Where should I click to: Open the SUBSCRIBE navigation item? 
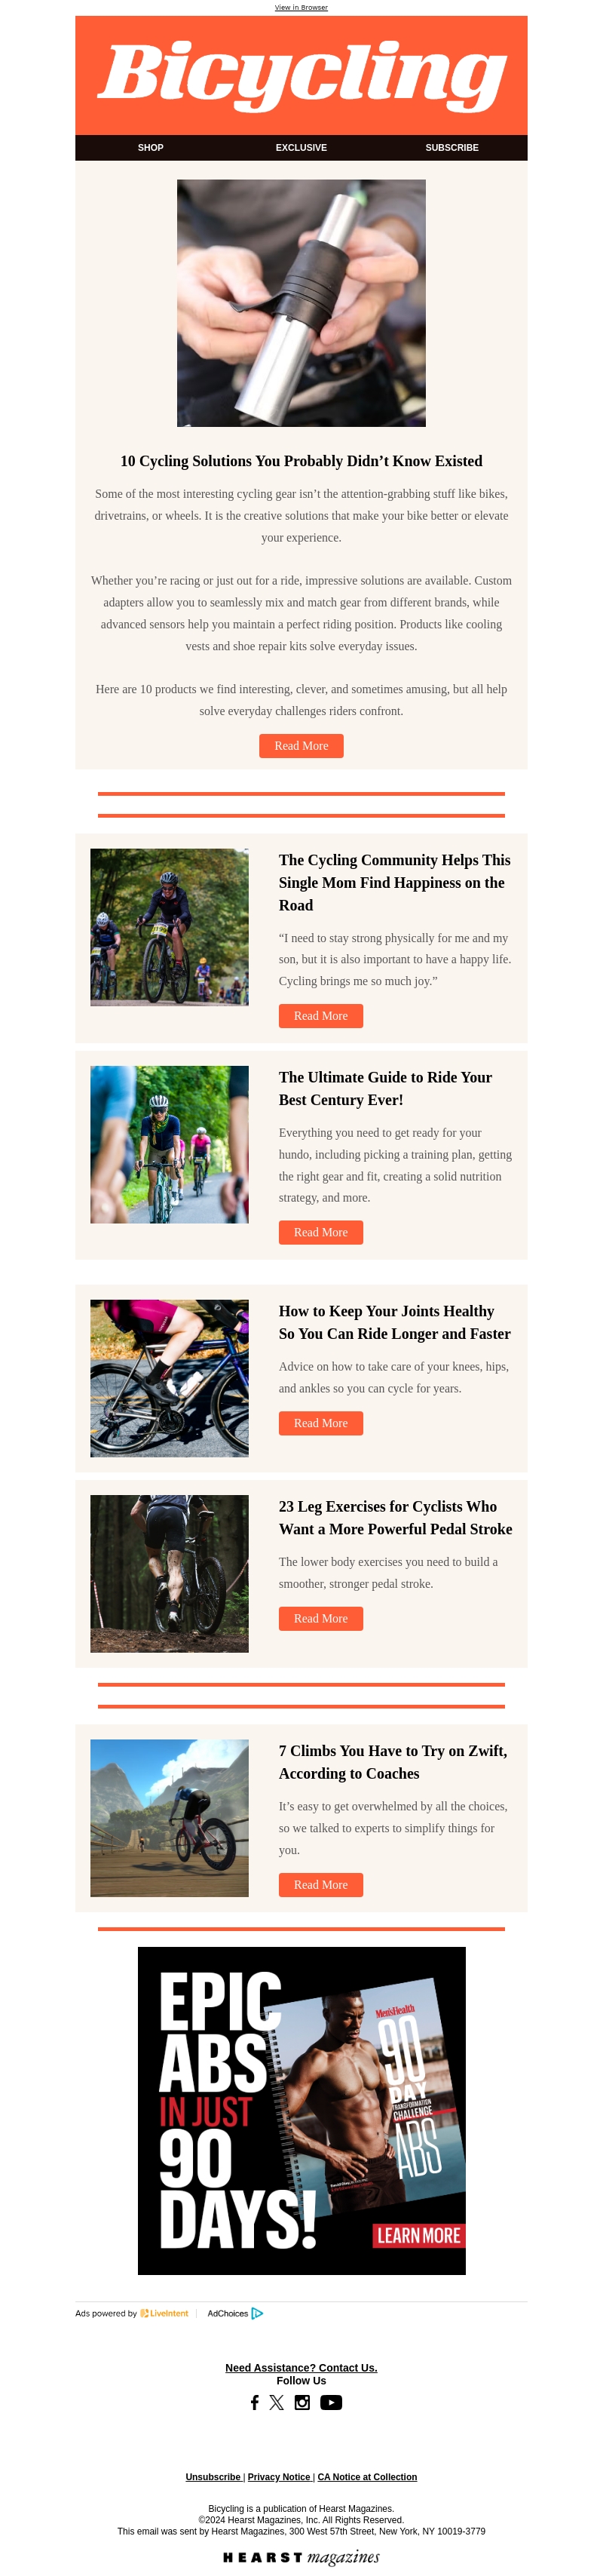click(x=452, y=147)
